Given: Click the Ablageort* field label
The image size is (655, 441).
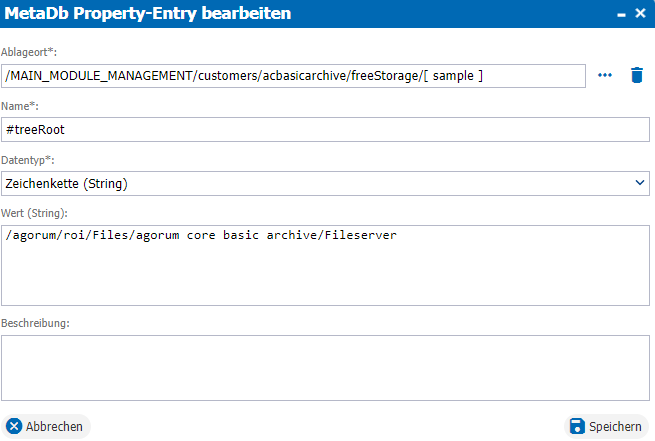Looking at the screenshot, I should click(x=29, y=52).
